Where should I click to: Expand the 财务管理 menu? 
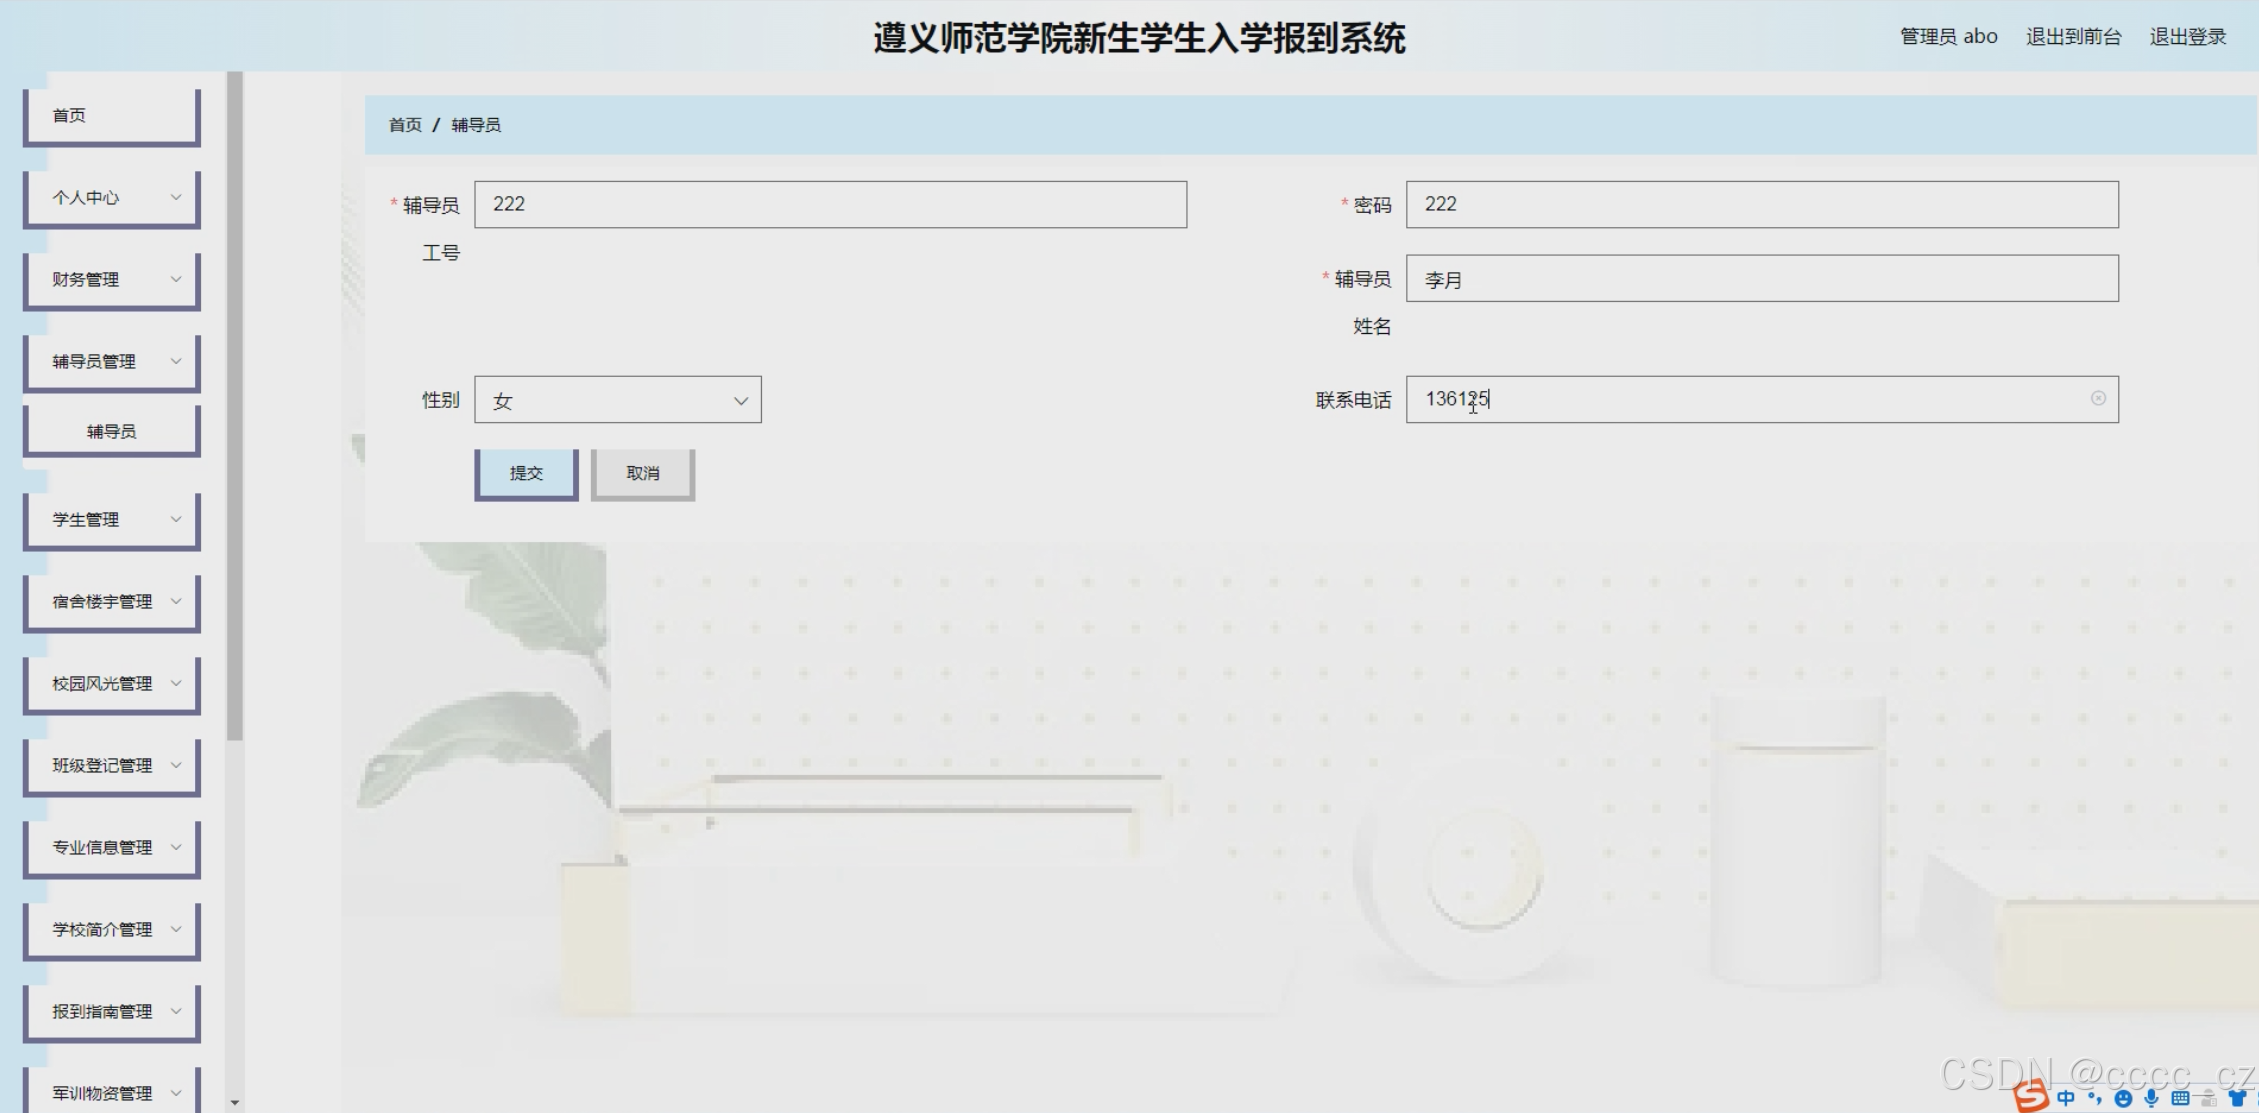click(x=111, y=279)
